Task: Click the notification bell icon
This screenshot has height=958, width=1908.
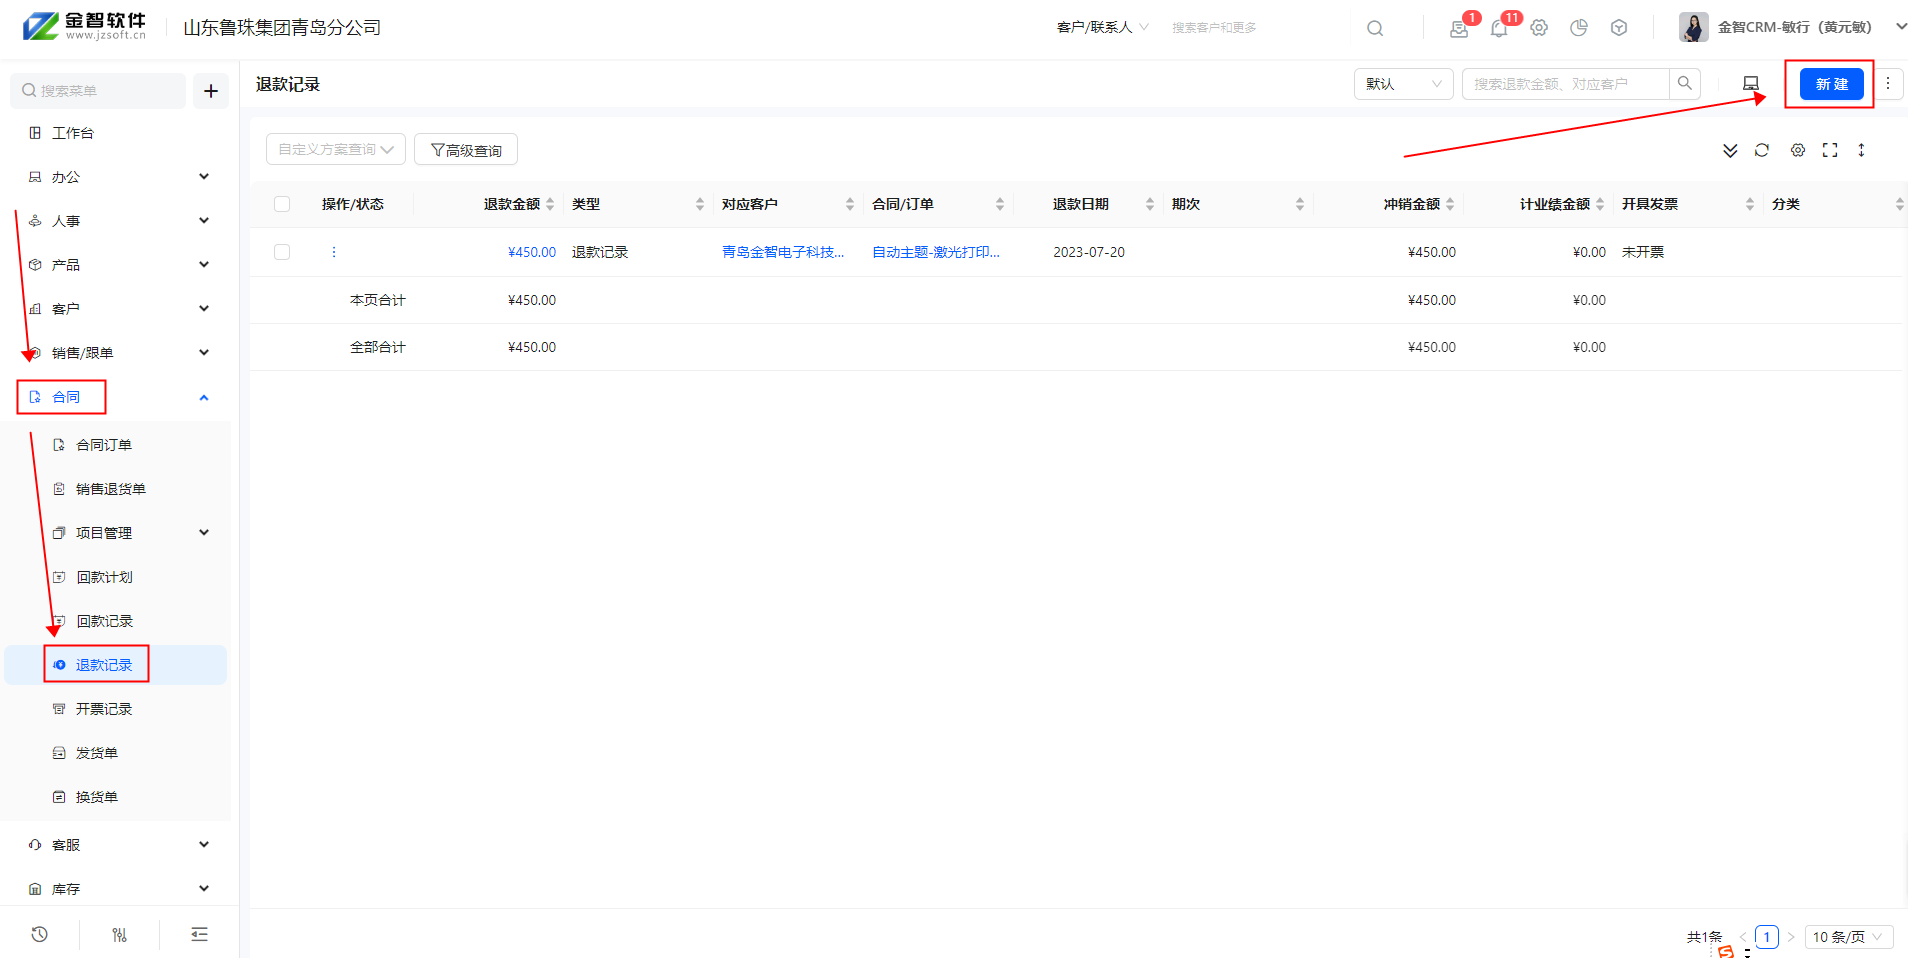Action: 1498,28
